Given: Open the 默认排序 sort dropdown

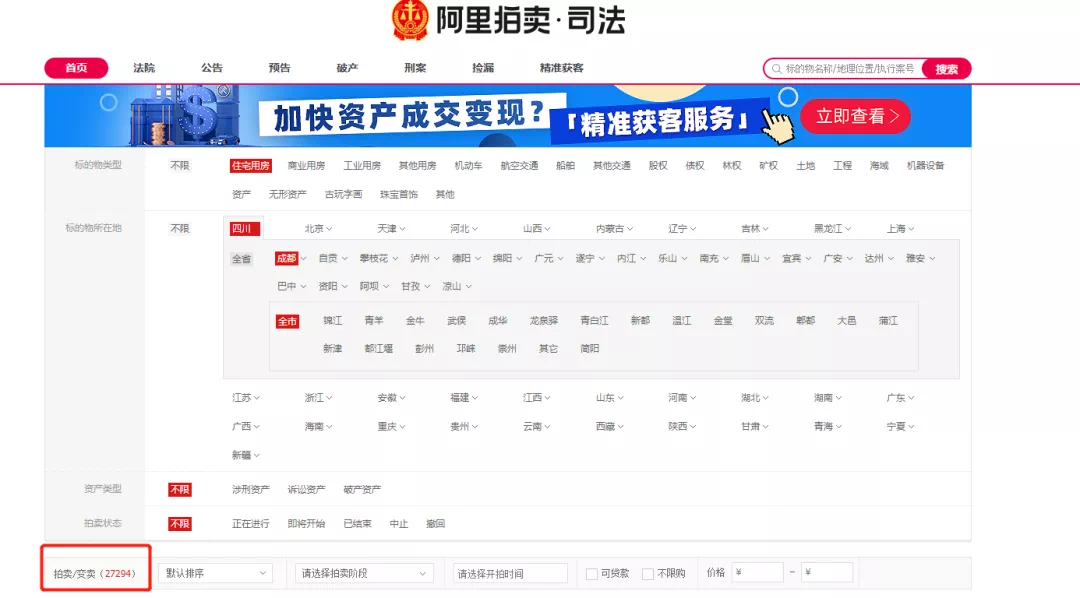Looking at the screenshot, I should 216,573.
